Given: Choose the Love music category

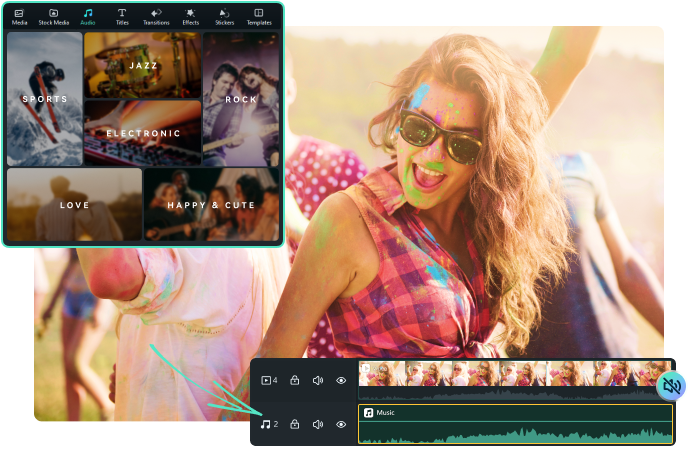Looking at the screenshot, I should [x=74, y=205].
